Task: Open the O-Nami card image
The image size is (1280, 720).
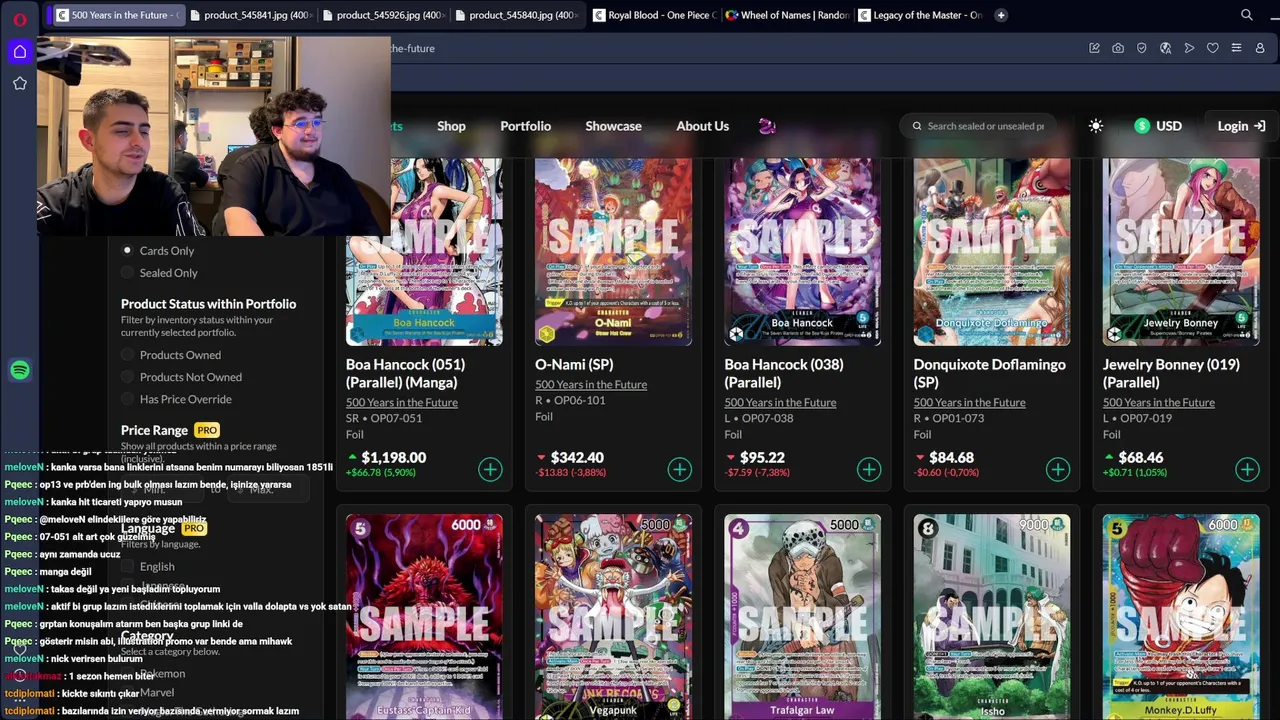Action: coord(613,250)
